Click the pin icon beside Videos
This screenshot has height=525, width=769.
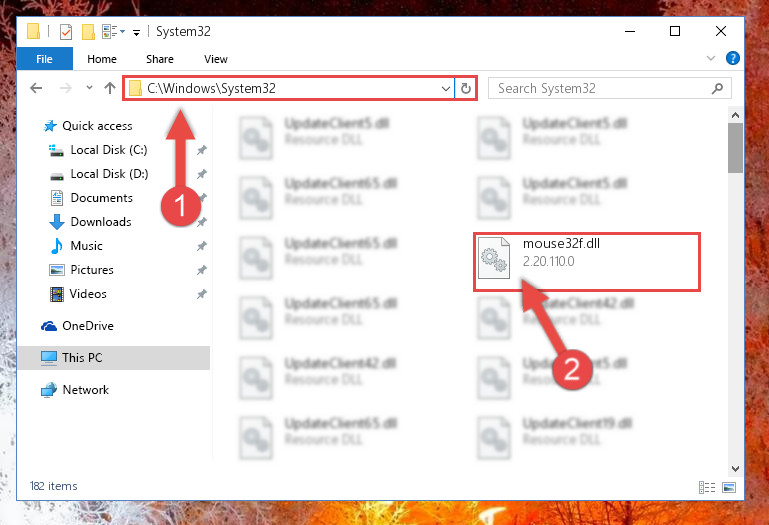point(202,294)
